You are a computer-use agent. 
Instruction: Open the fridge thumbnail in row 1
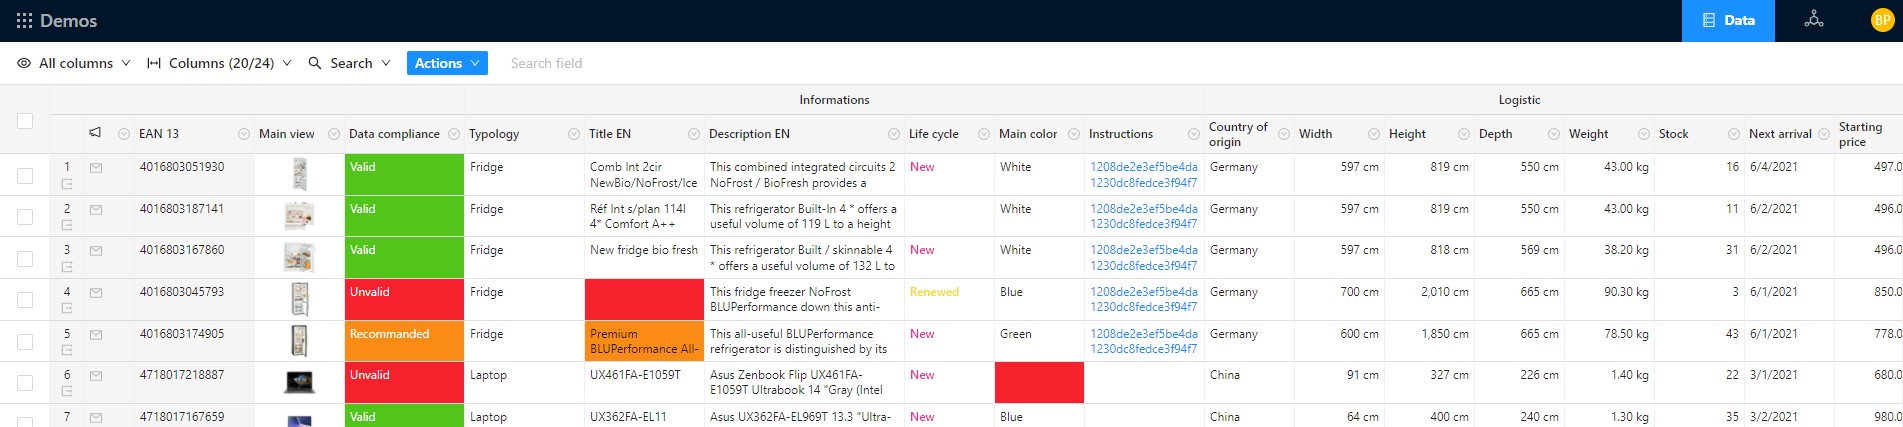299,175
